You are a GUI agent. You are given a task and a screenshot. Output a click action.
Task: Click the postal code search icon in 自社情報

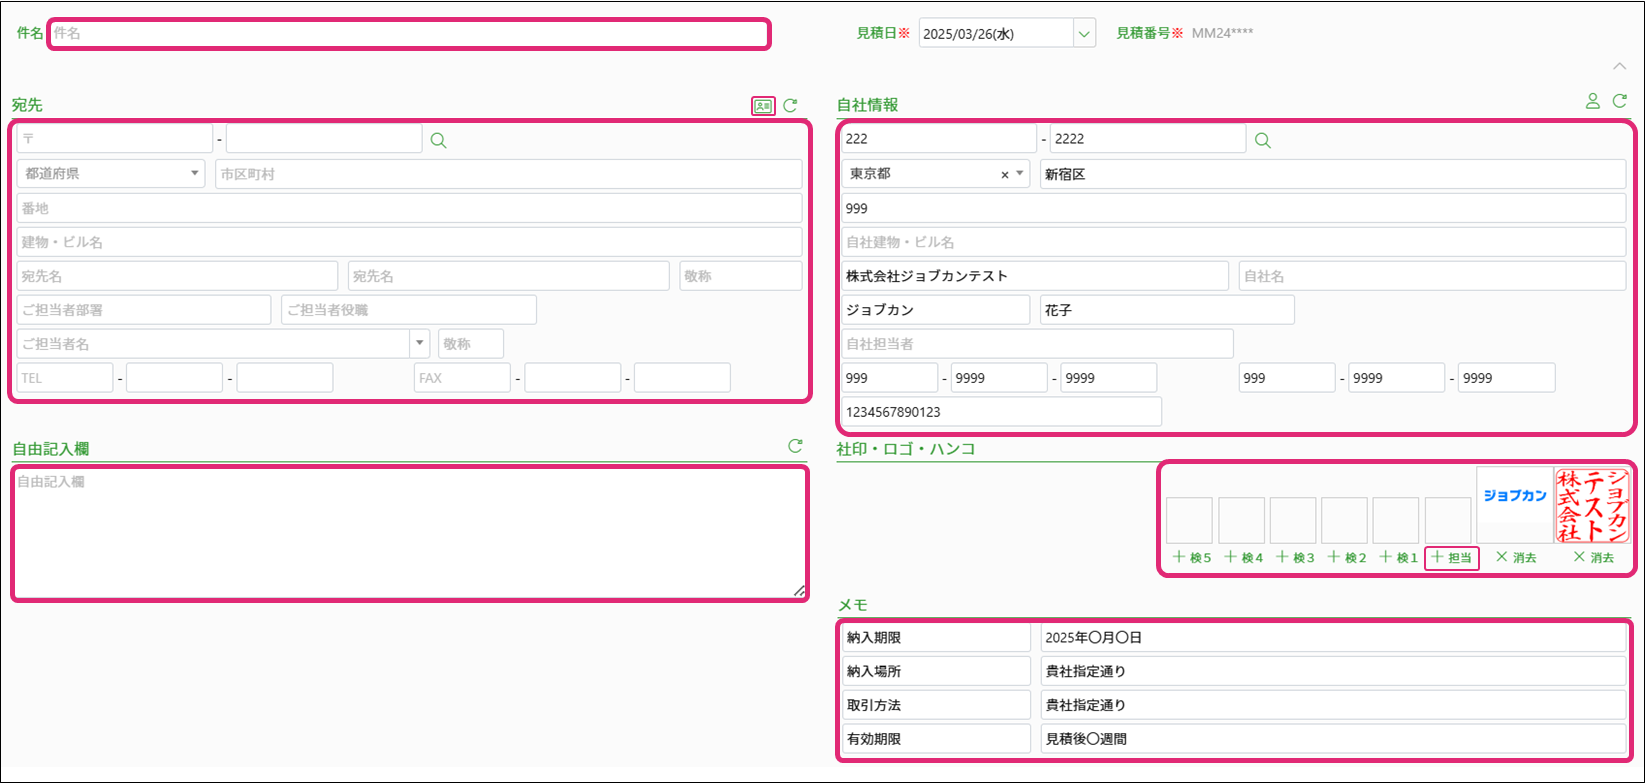tap(1263, 140)
